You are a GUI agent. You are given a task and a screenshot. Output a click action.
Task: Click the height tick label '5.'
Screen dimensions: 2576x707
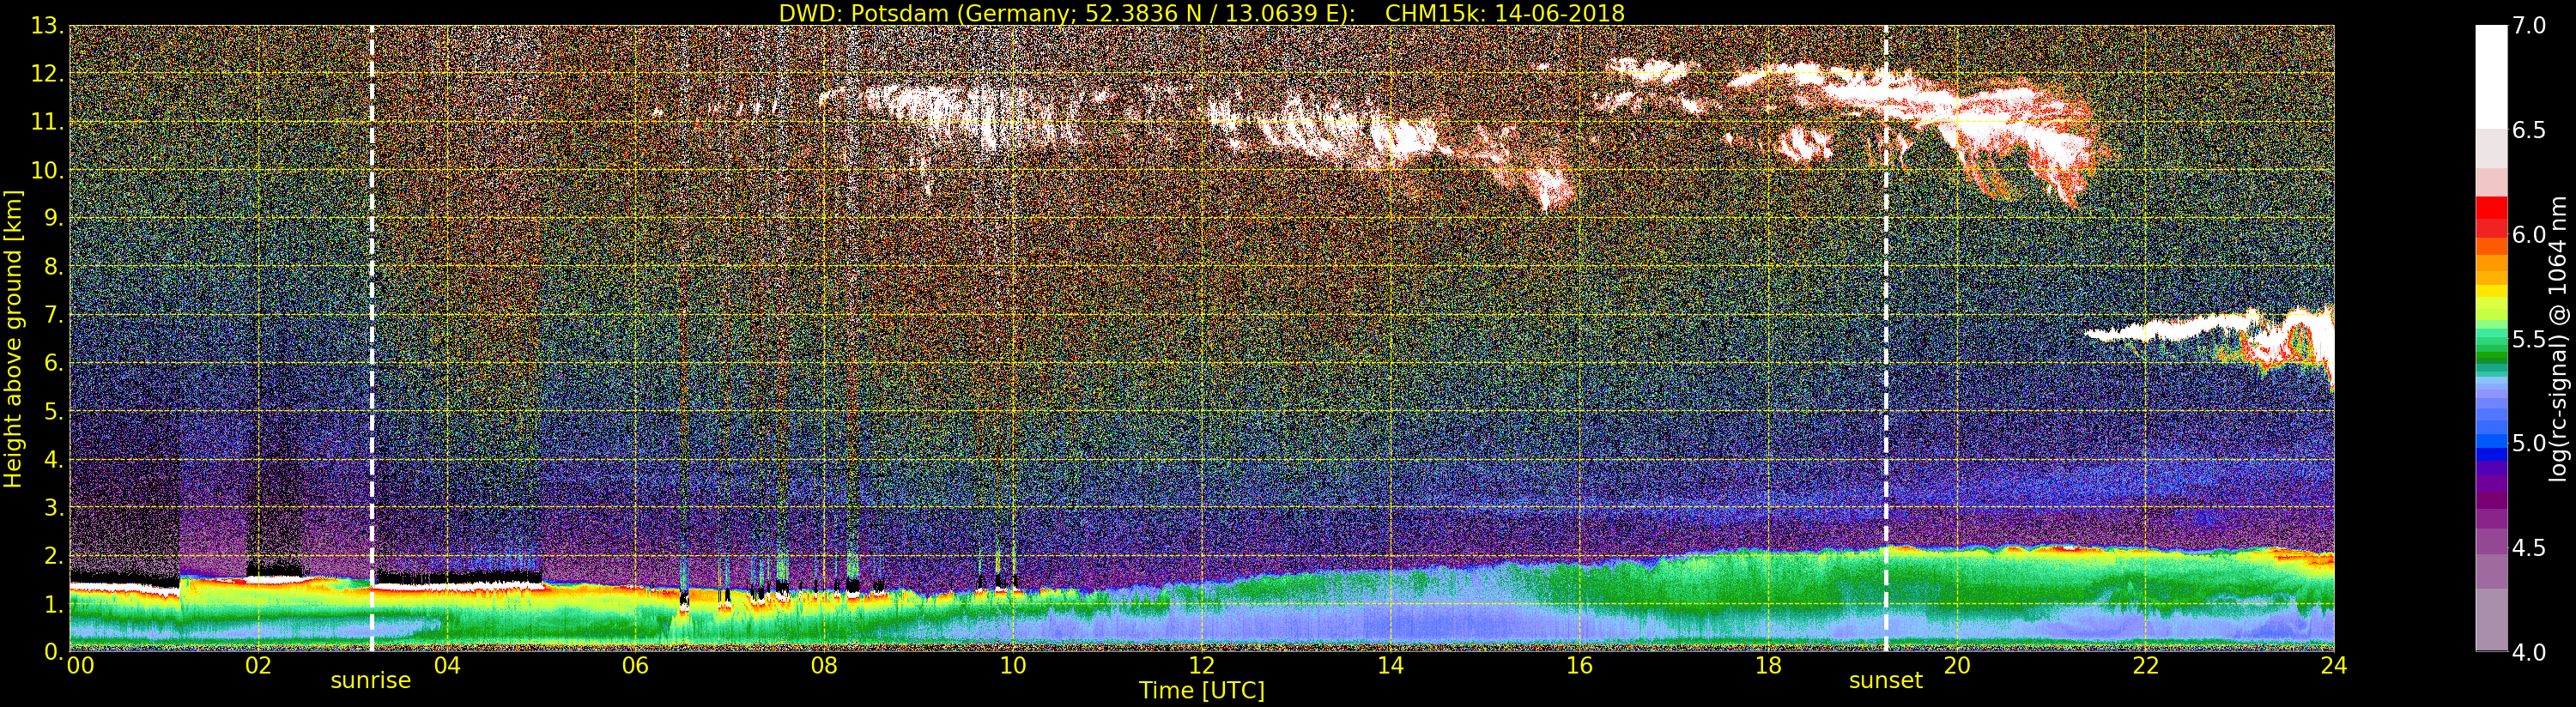click(52, 411)
